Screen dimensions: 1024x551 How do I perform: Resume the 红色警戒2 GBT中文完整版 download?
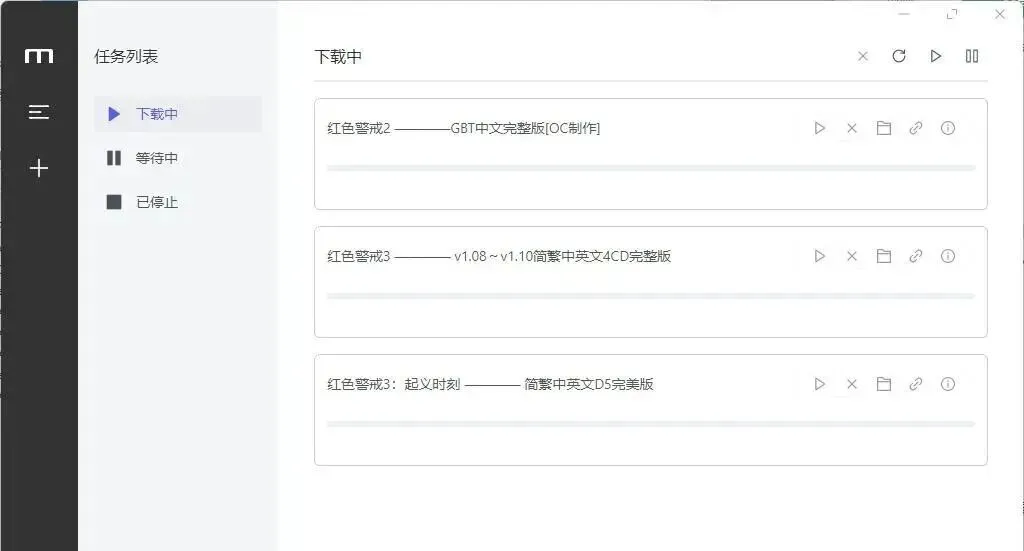[820, 128]
